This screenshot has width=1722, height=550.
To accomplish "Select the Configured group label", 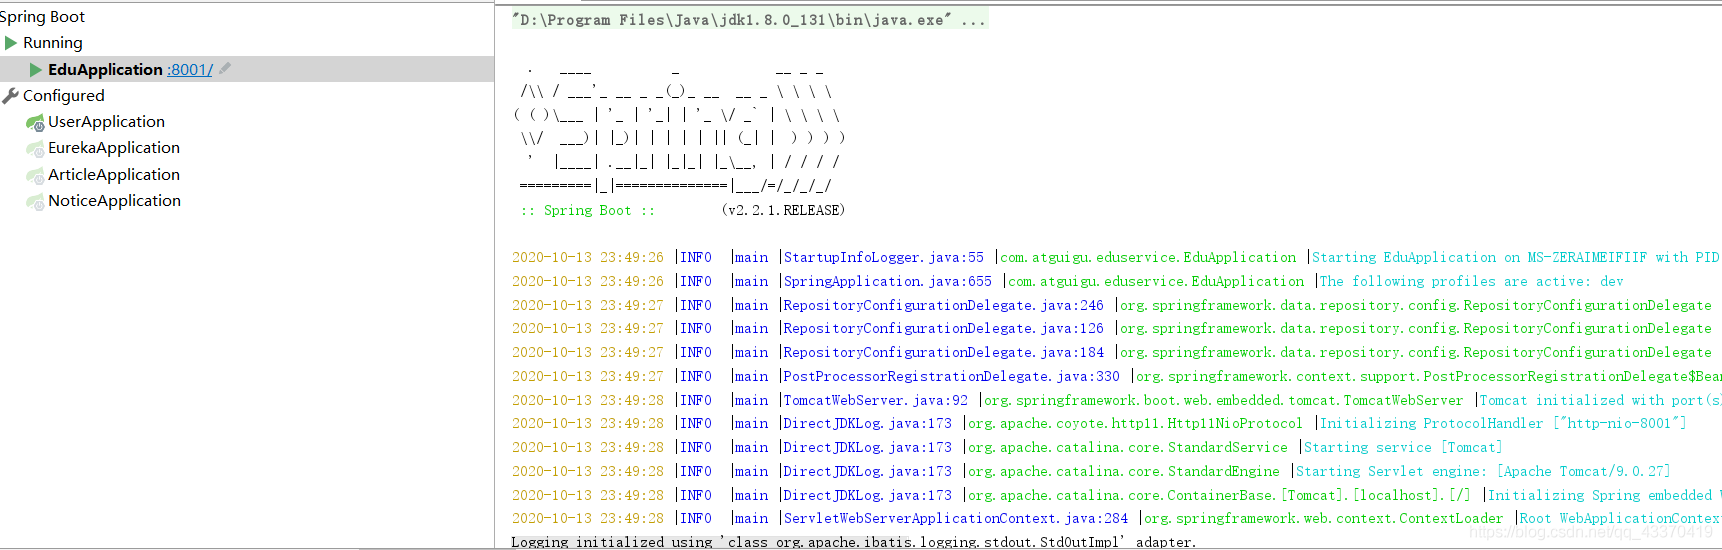I will click(x=64, y=96).
